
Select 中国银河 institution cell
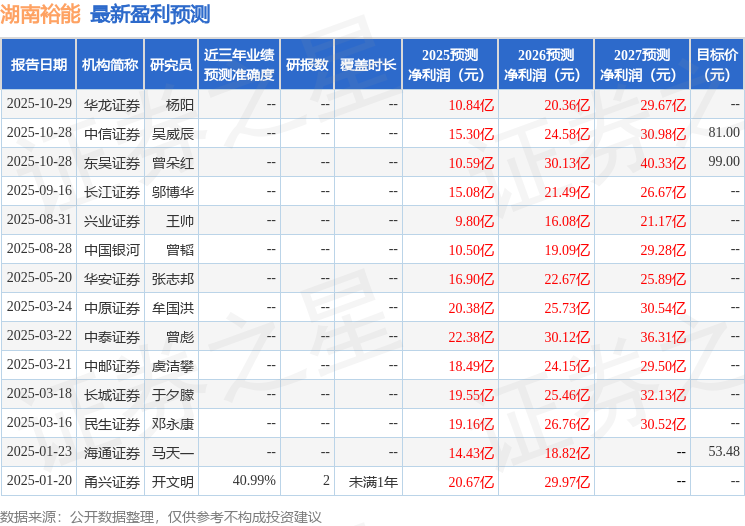112,250
